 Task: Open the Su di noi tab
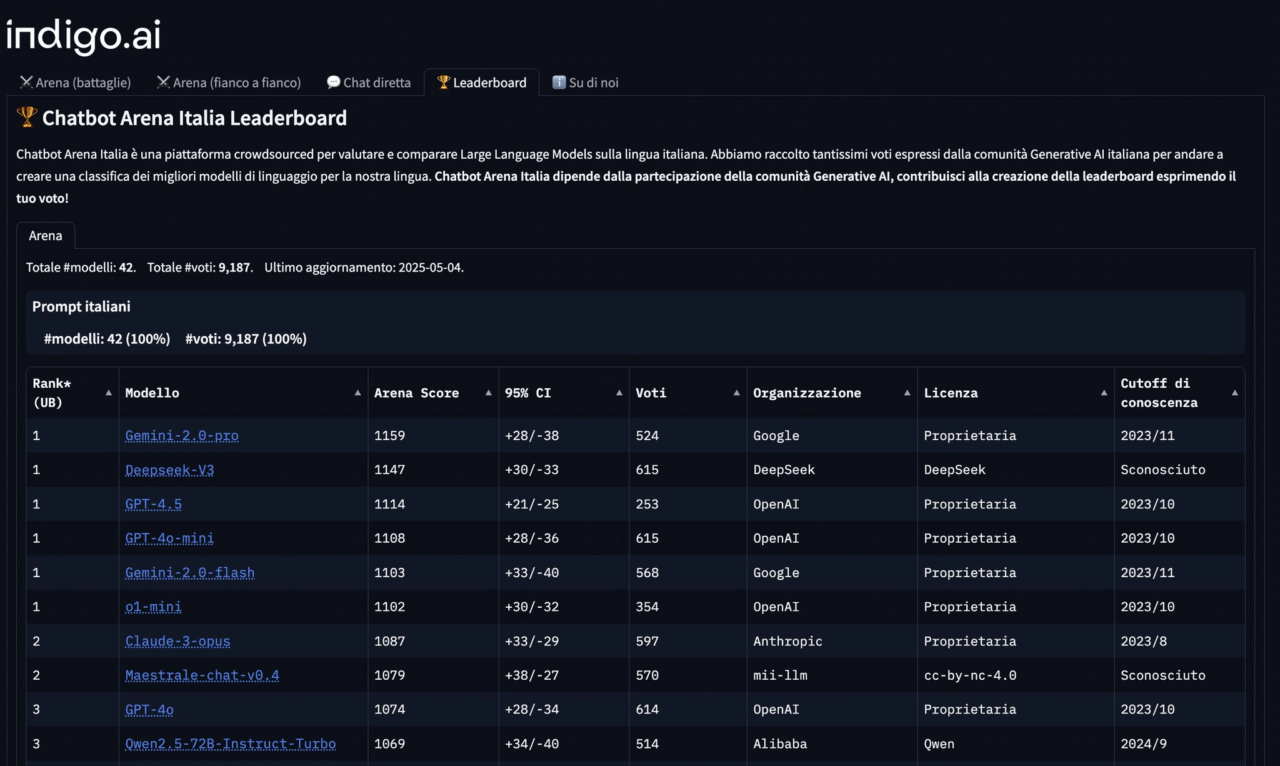point(585,82)
